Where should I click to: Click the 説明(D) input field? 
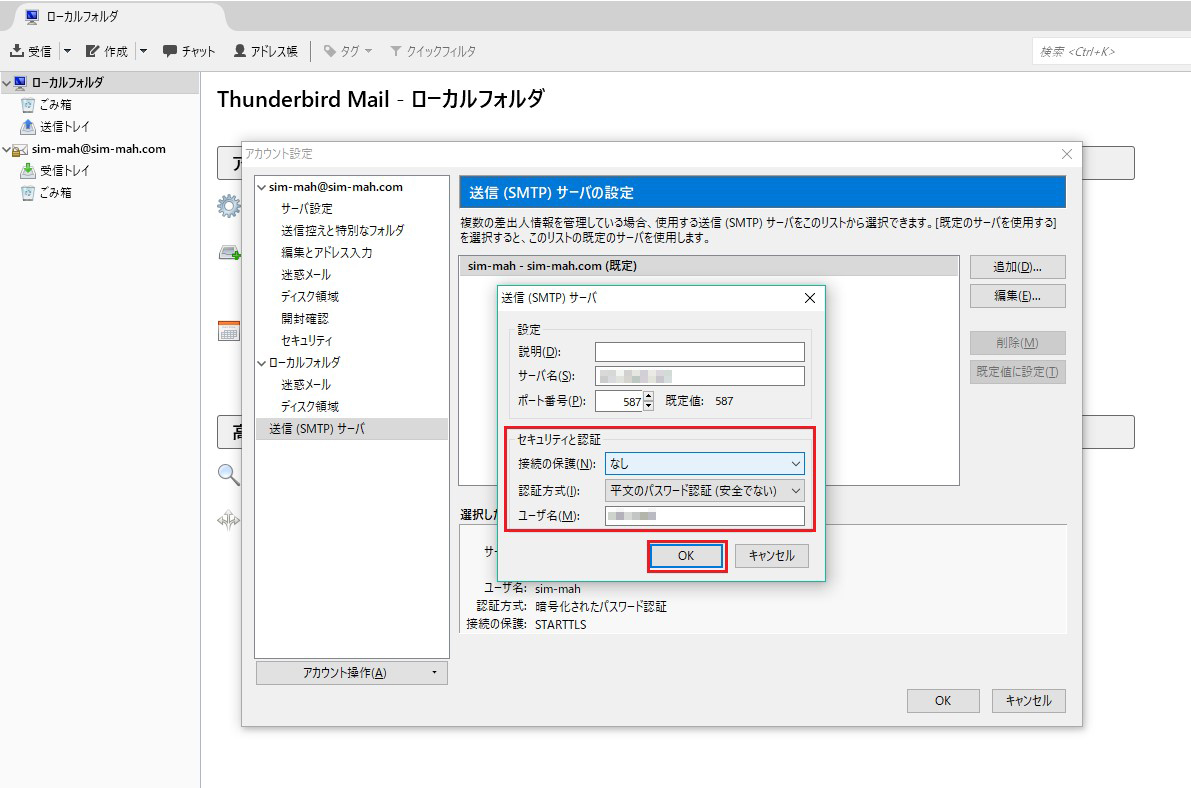coord(700,353)
